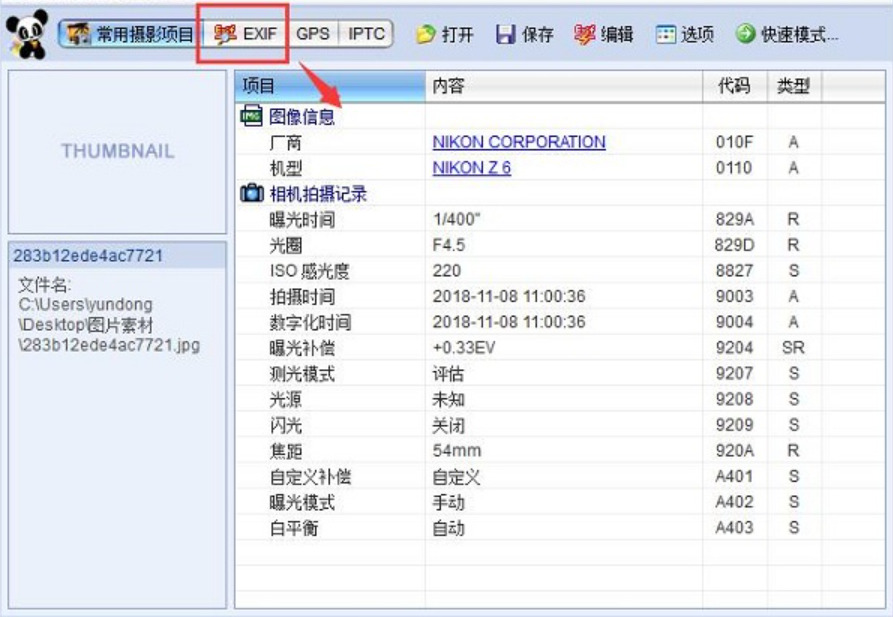The height and width of the screenshot is (617, 893).
Task: Select the 曝光时间 row label
Action: [302, 219]
